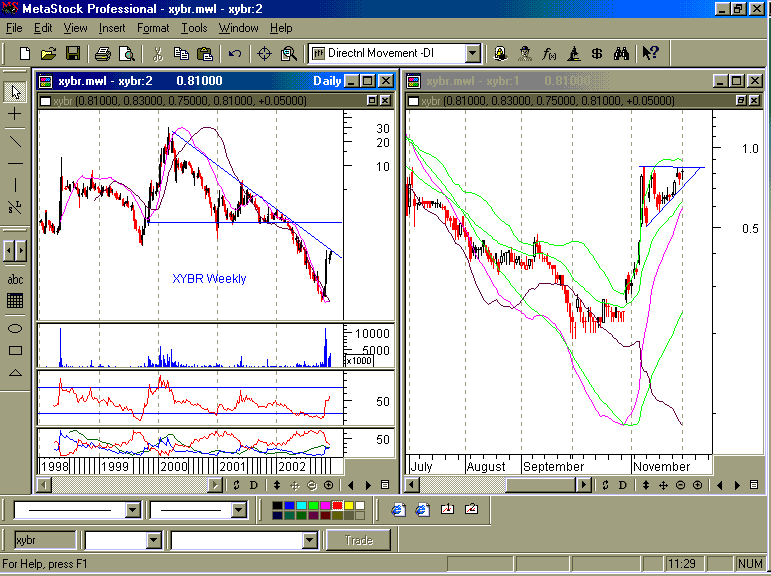771x576 pixels.
Task: Zoom in button on left chart scrollbar
Action: click(328, 485)
